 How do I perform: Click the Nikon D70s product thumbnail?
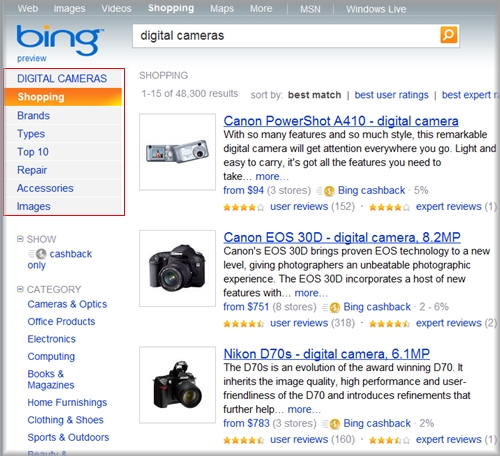177,385
